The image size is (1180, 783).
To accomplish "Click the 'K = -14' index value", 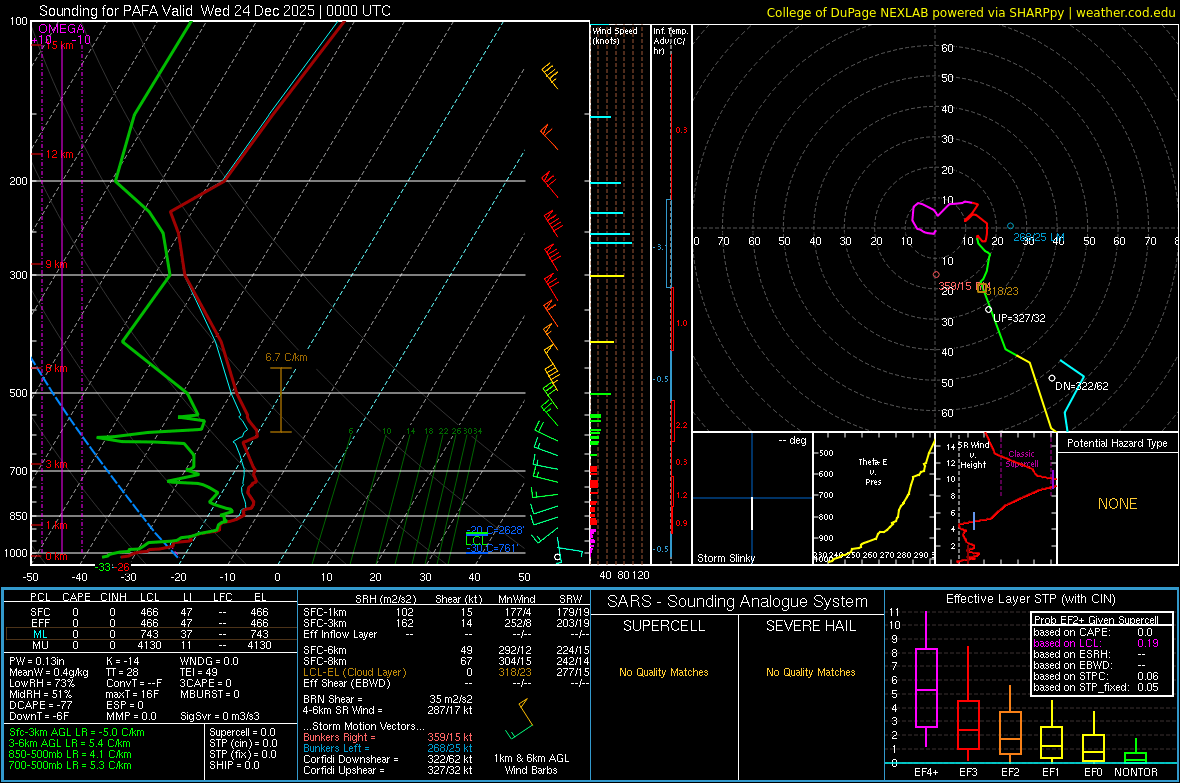I will point(123,661).
